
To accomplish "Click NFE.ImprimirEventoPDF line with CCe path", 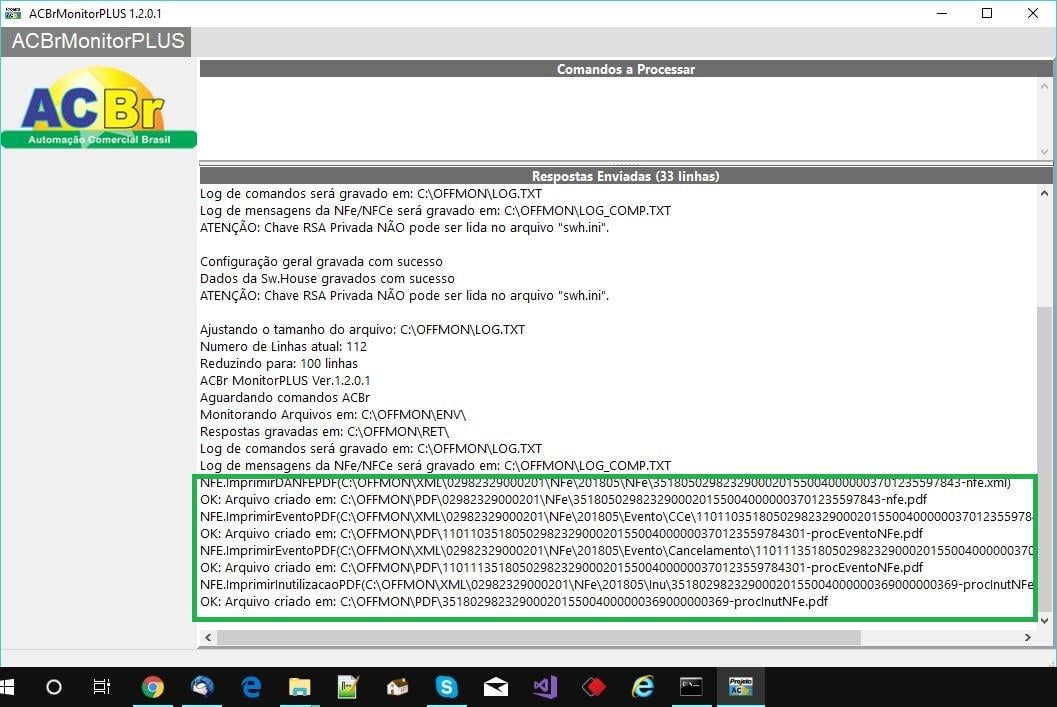I will click(617, 516).
